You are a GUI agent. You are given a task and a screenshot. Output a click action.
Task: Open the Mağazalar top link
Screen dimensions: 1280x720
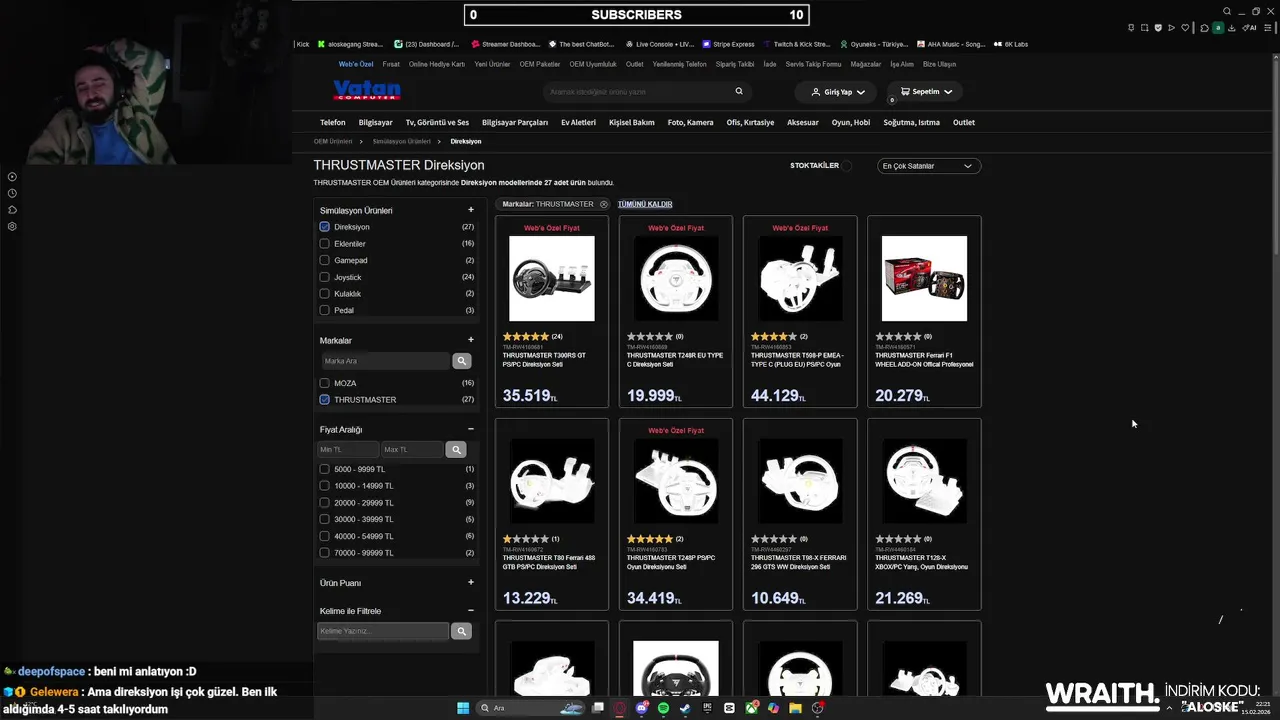(x=866, y=64)
